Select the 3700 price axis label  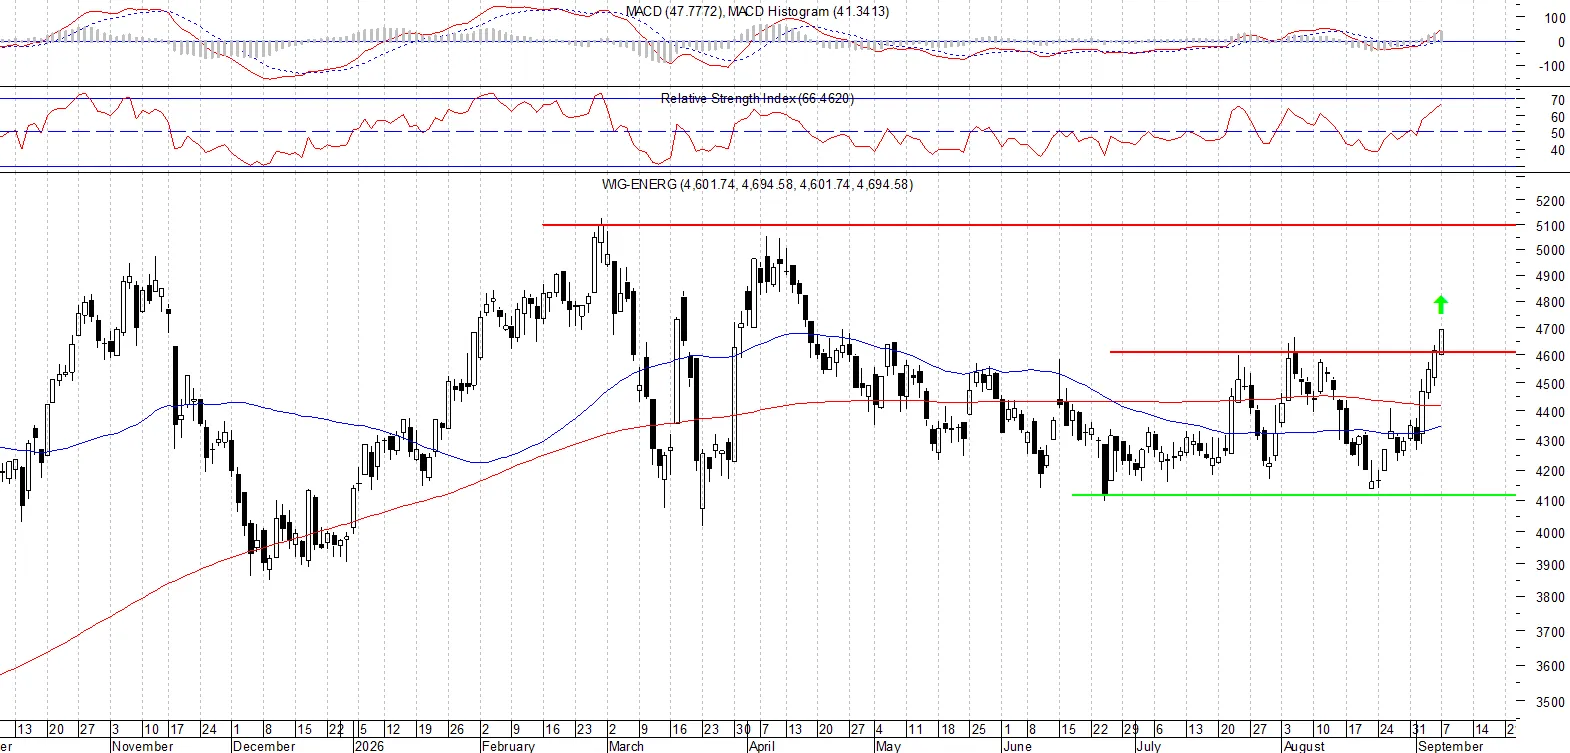[x=1550, y=632]
